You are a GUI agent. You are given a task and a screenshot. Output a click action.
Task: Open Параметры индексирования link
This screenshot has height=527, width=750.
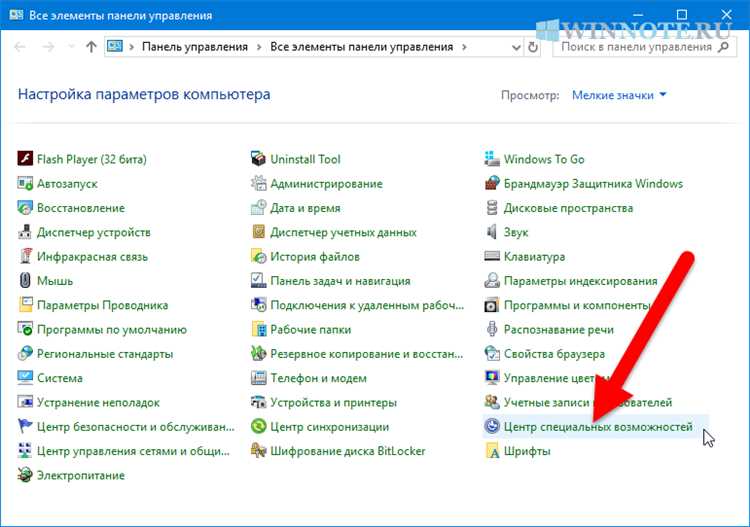(x=581, y=280)
